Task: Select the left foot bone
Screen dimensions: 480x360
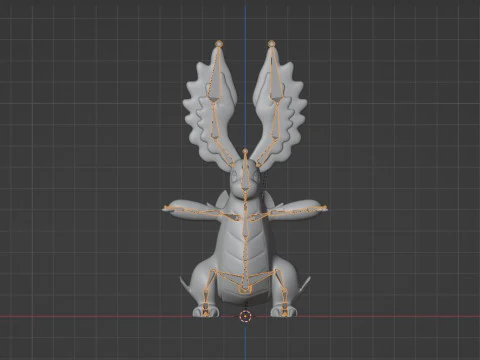Action: click(206, 310)
